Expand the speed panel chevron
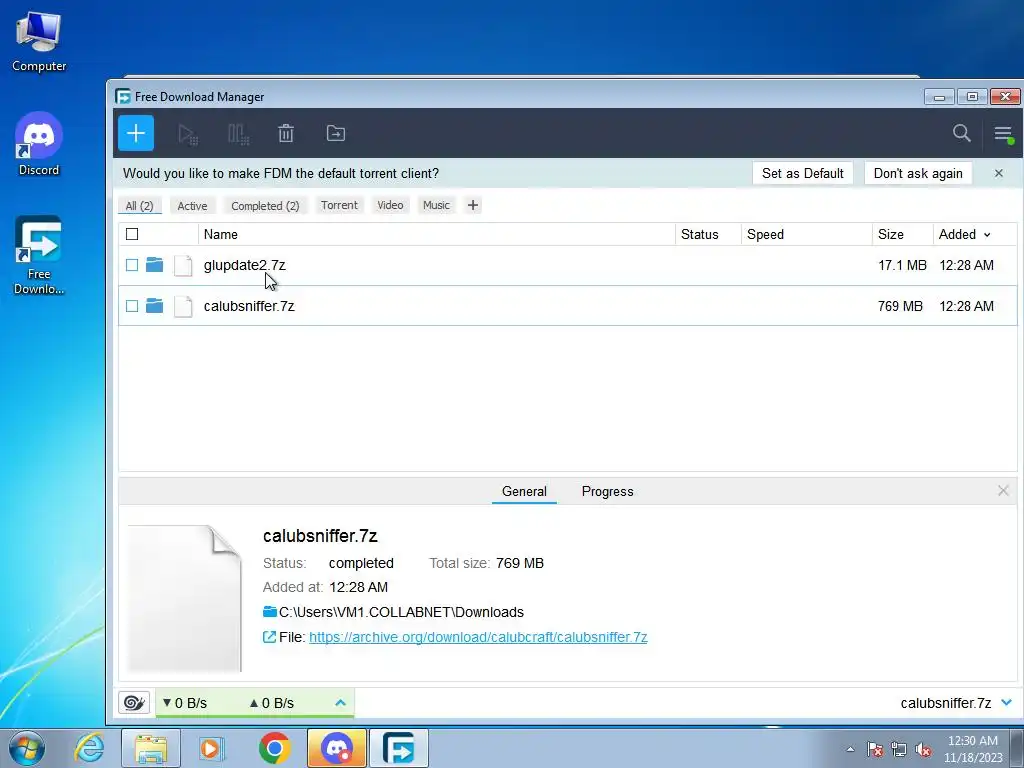Viewport: 1024px width, 768px height. pos(340,703)
